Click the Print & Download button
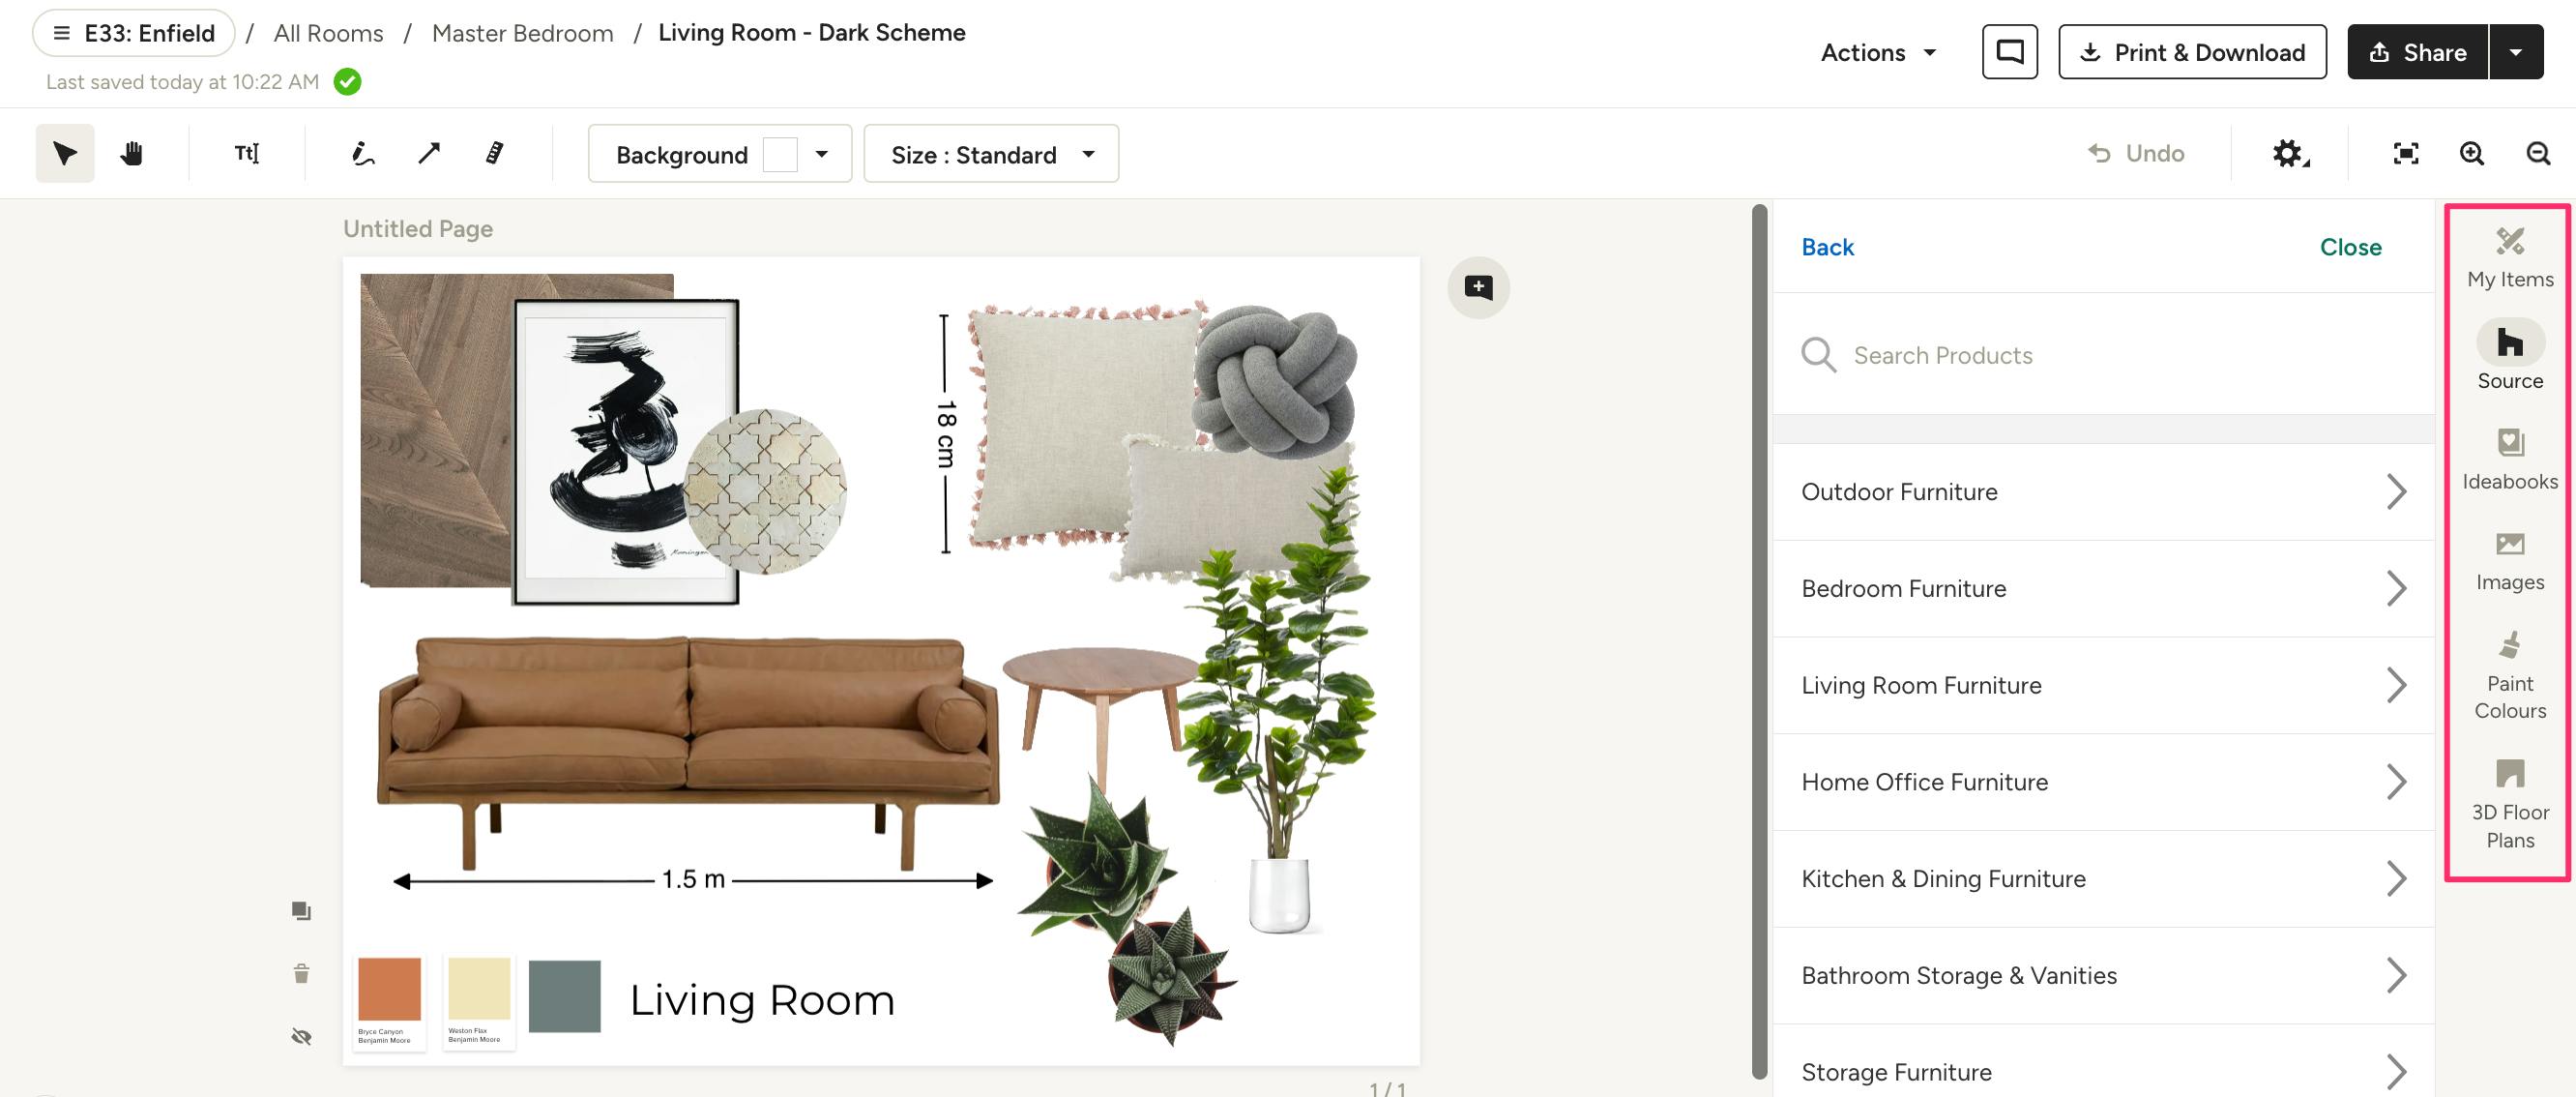 point(2192,52)
